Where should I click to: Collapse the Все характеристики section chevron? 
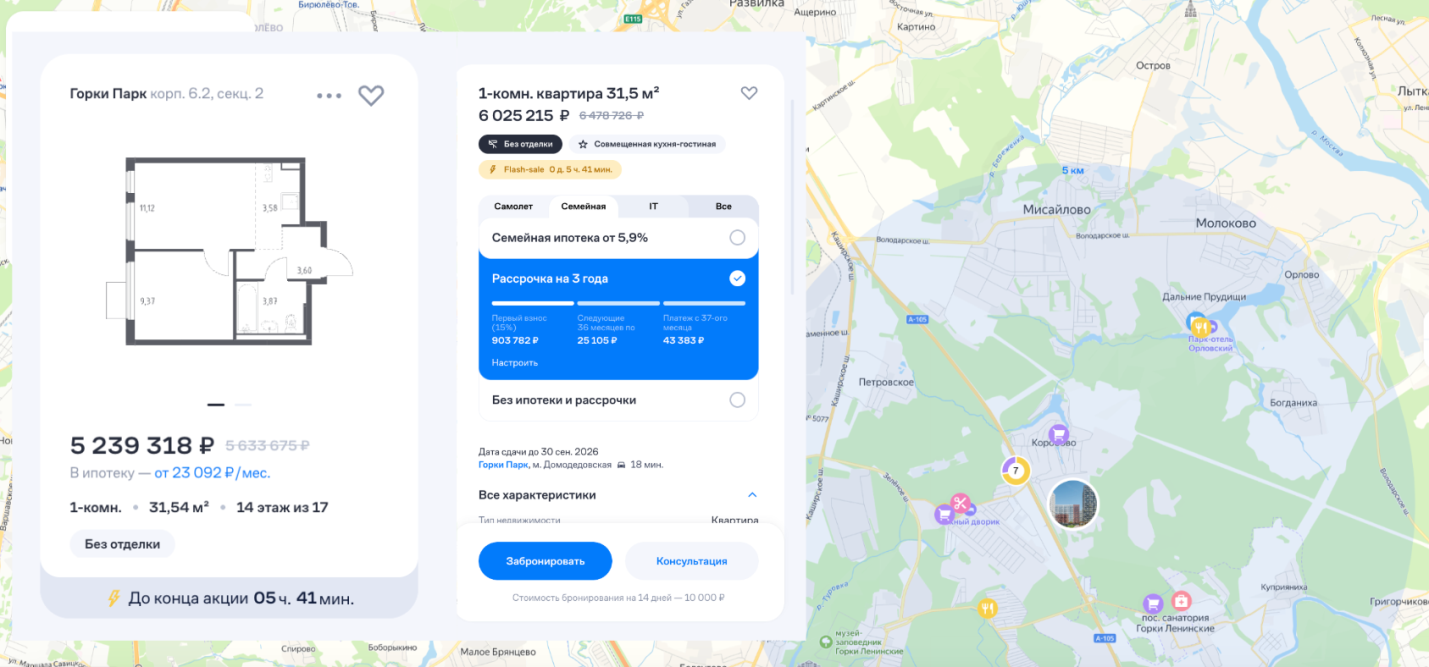pyautogui.click(x=752, y=495)
